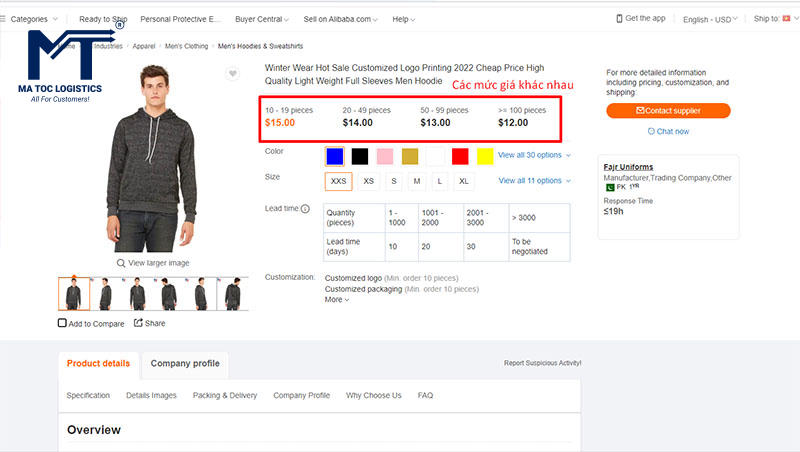Screen dimensions: 800x452
Task: Select last back-view hoodie thumbnail
Action: point(233,293)
